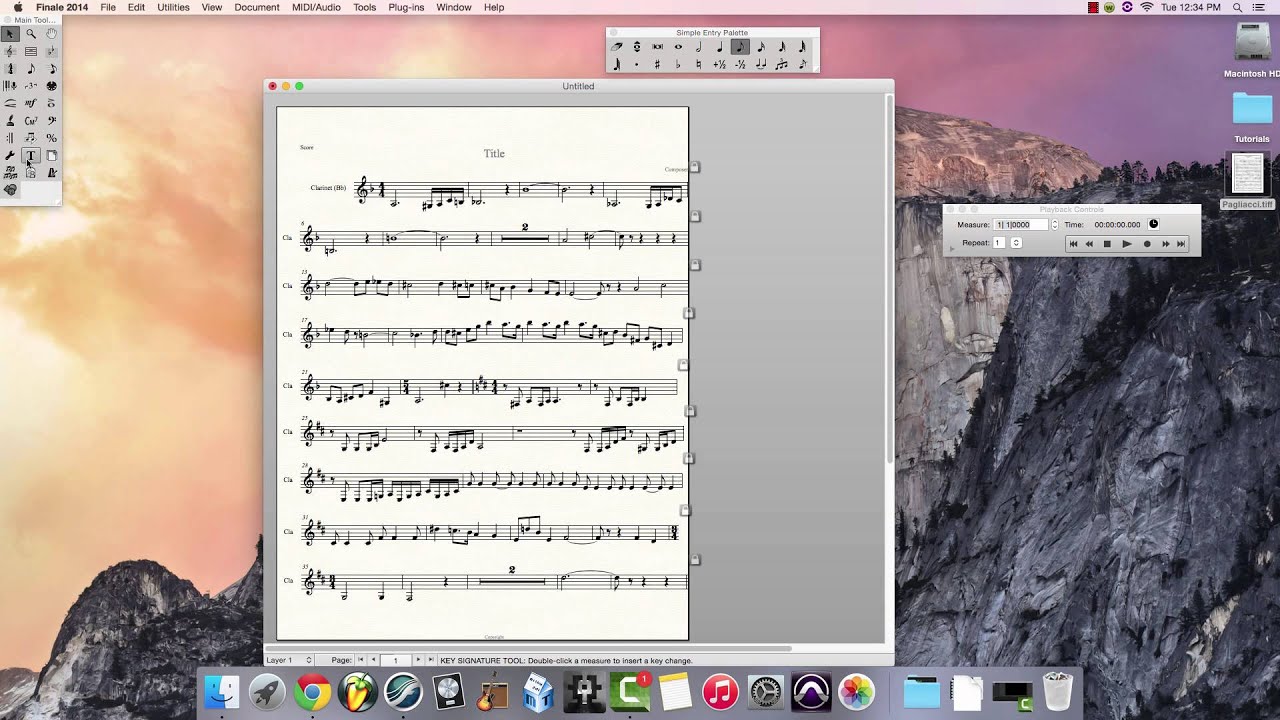Open the Tutorials folder on desktop
The image size is (1280, 720).
1252,116
